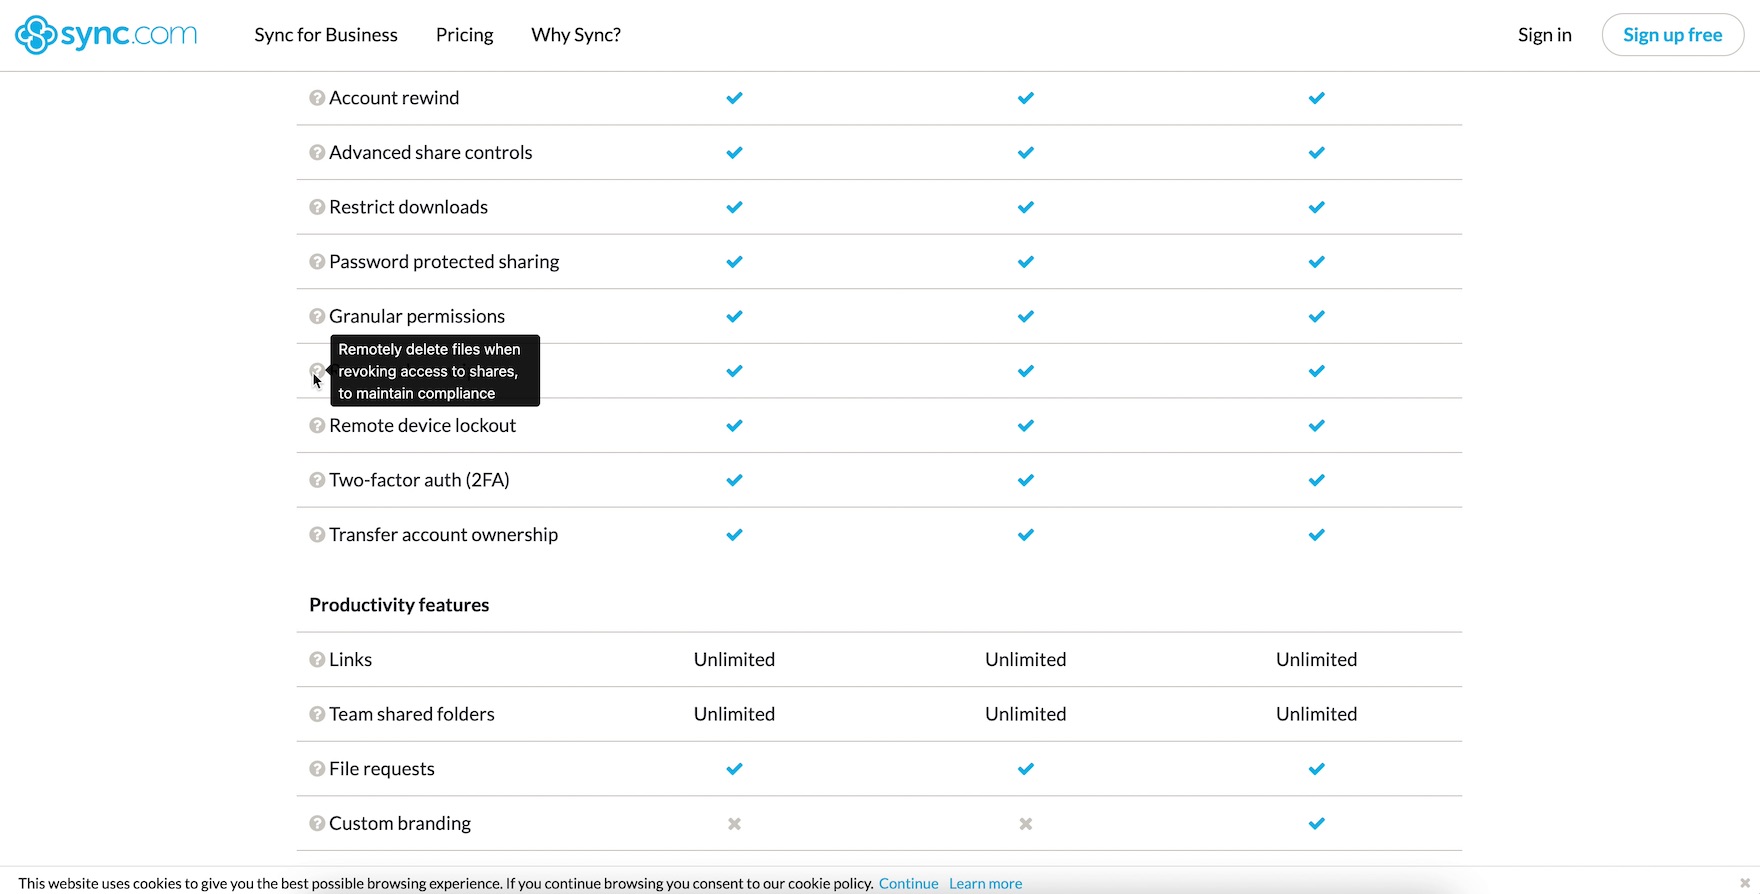This screenshot has height=894, width=1760.
Task: Click the Sync.com logo
Action: coord(106,35)
